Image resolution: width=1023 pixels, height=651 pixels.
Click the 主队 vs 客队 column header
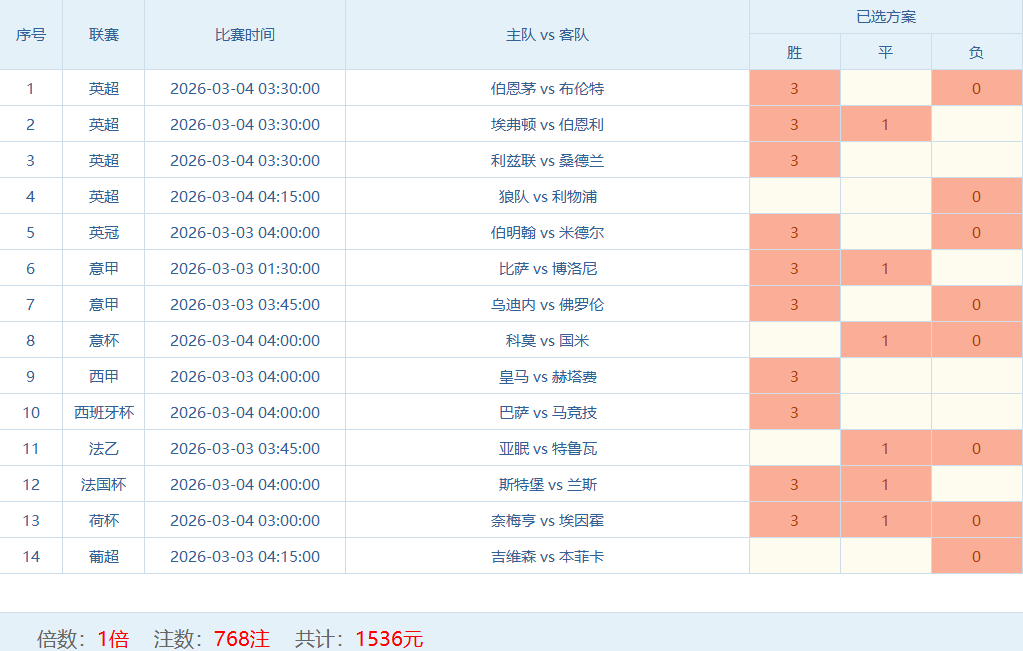pos(547,34)
